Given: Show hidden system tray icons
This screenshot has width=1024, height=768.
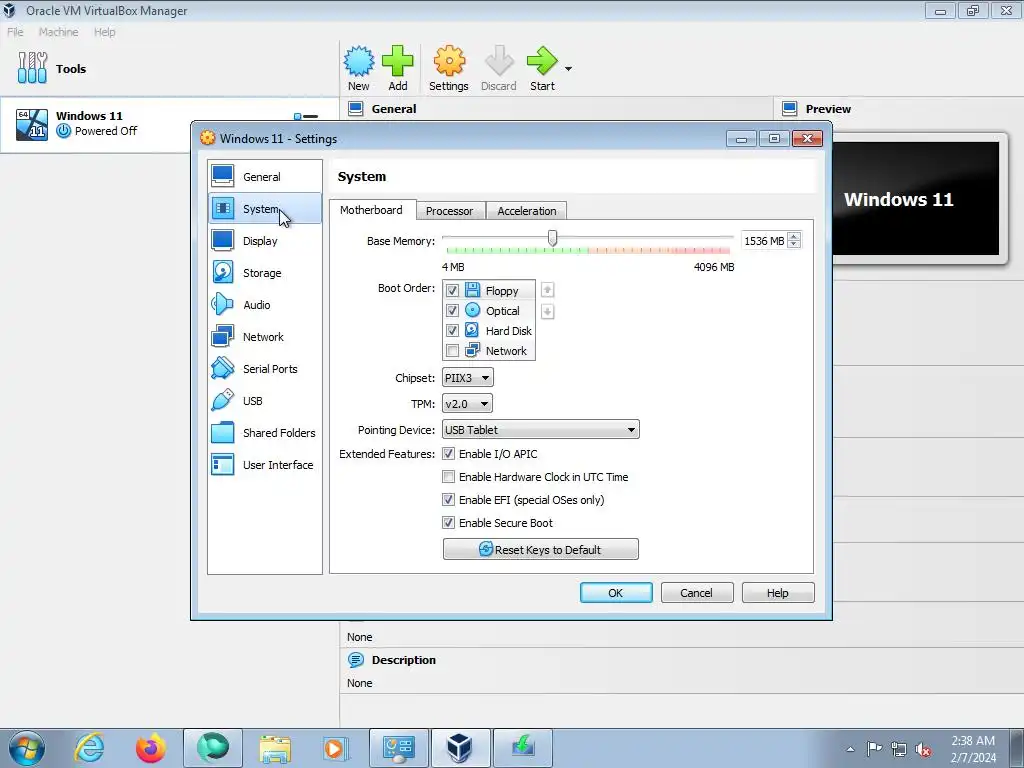Looking at the screenshot, I should (x=850, y=749).
